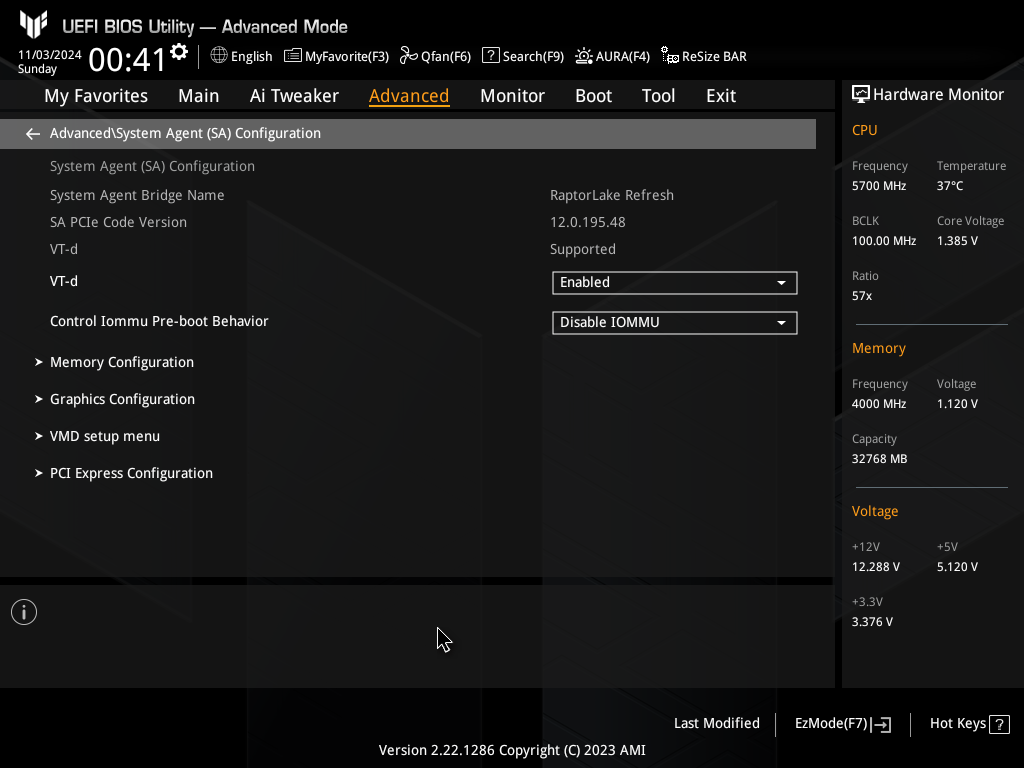Viewport: 1024px width, 768px height.
Task: Click the Version 2.22.1286 copyright text
Action: [512, 750]
